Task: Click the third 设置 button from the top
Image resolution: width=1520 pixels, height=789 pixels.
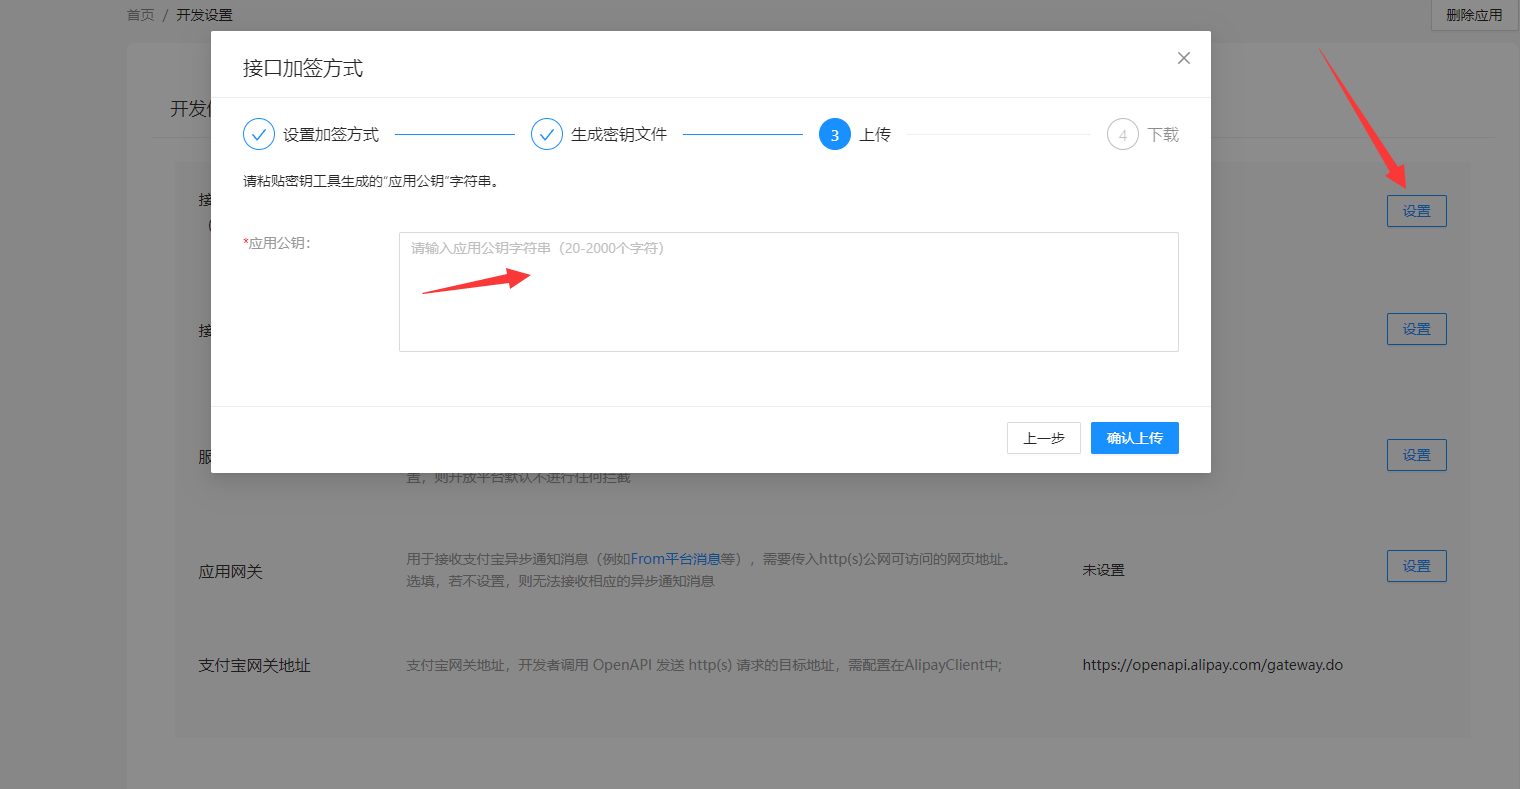Action: tap(1416, 455)
